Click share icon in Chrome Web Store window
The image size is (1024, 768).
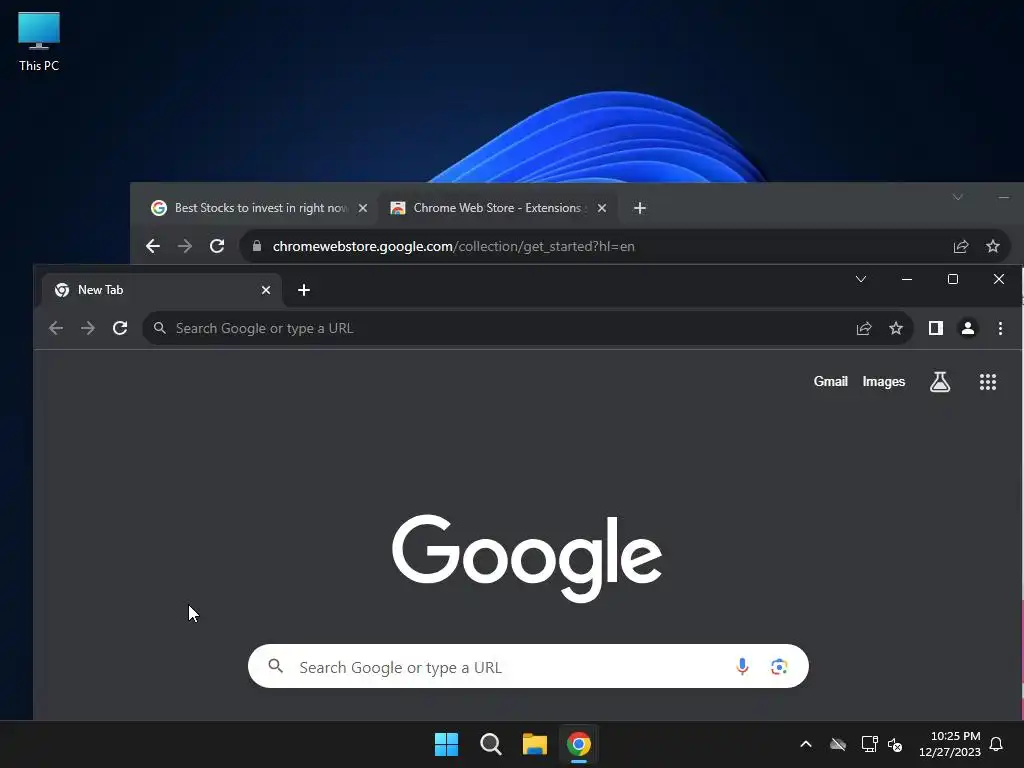[x=961, y=246]
